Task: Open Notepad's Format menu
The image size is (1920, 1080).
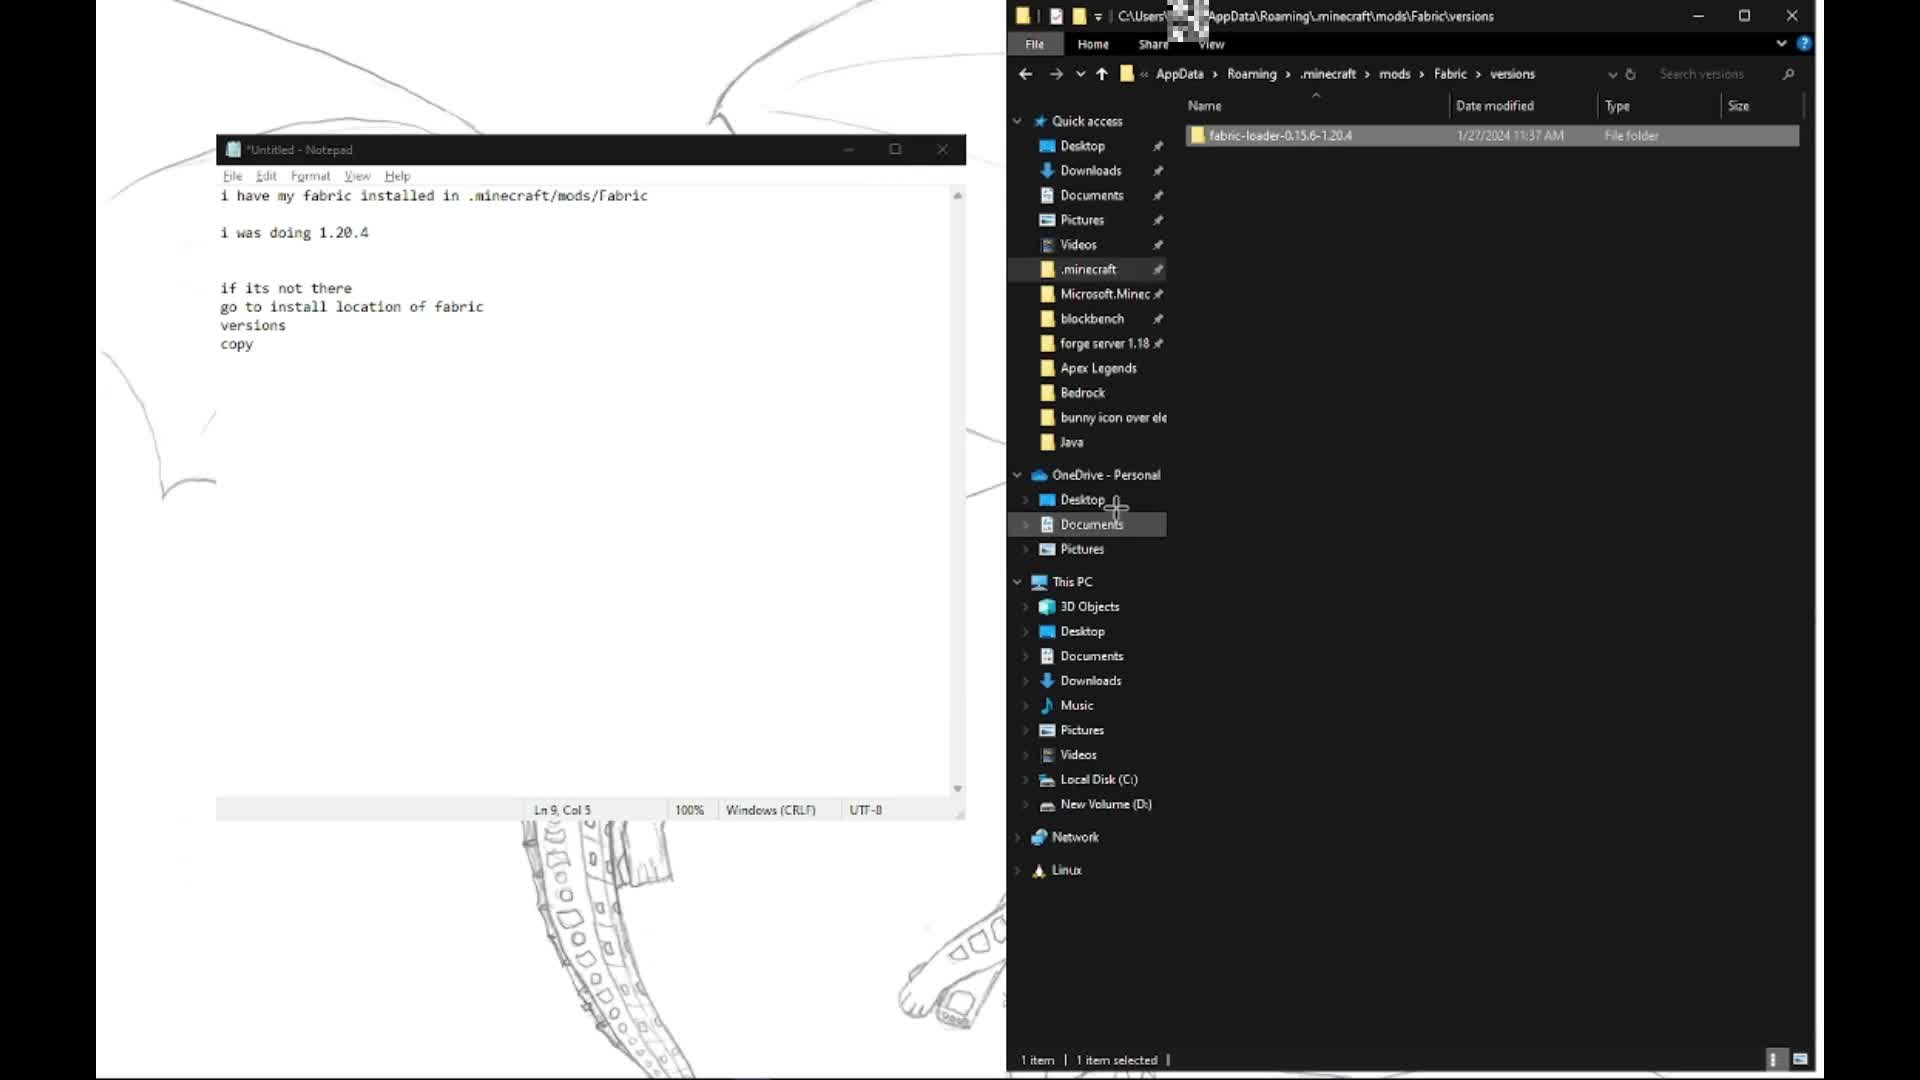Action: tap(310, 176)
